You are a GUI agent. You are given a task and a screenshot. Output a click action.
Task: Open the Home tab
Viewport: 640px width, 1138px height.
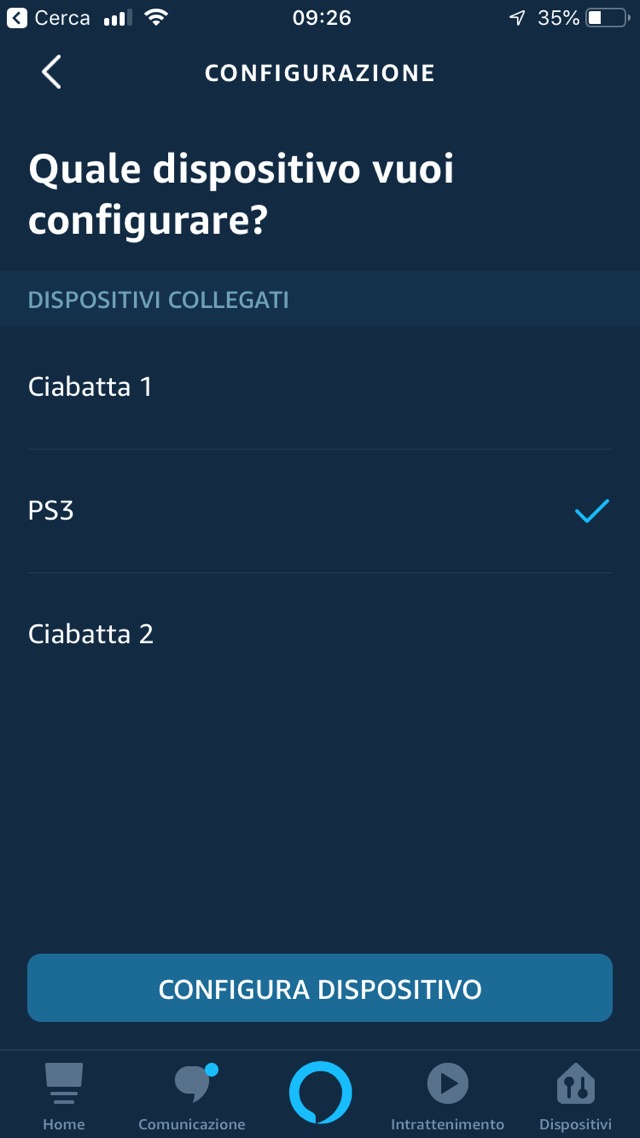64,1096
